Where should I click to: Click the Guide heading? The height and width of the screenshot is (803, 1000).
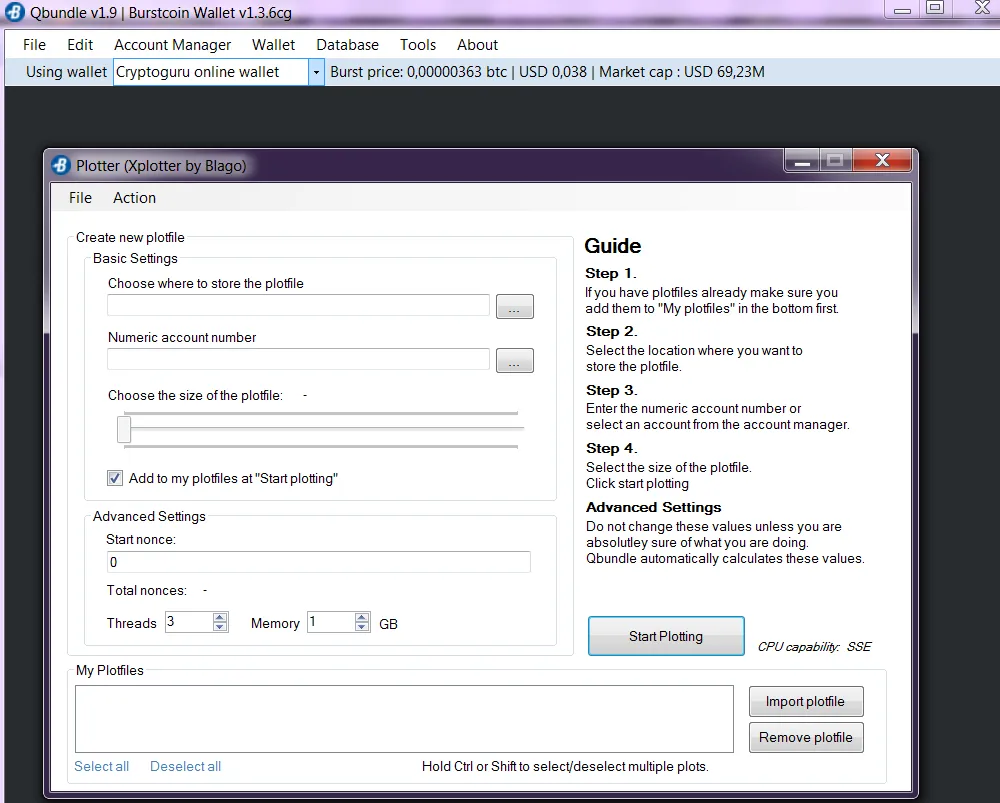point(613,246)
